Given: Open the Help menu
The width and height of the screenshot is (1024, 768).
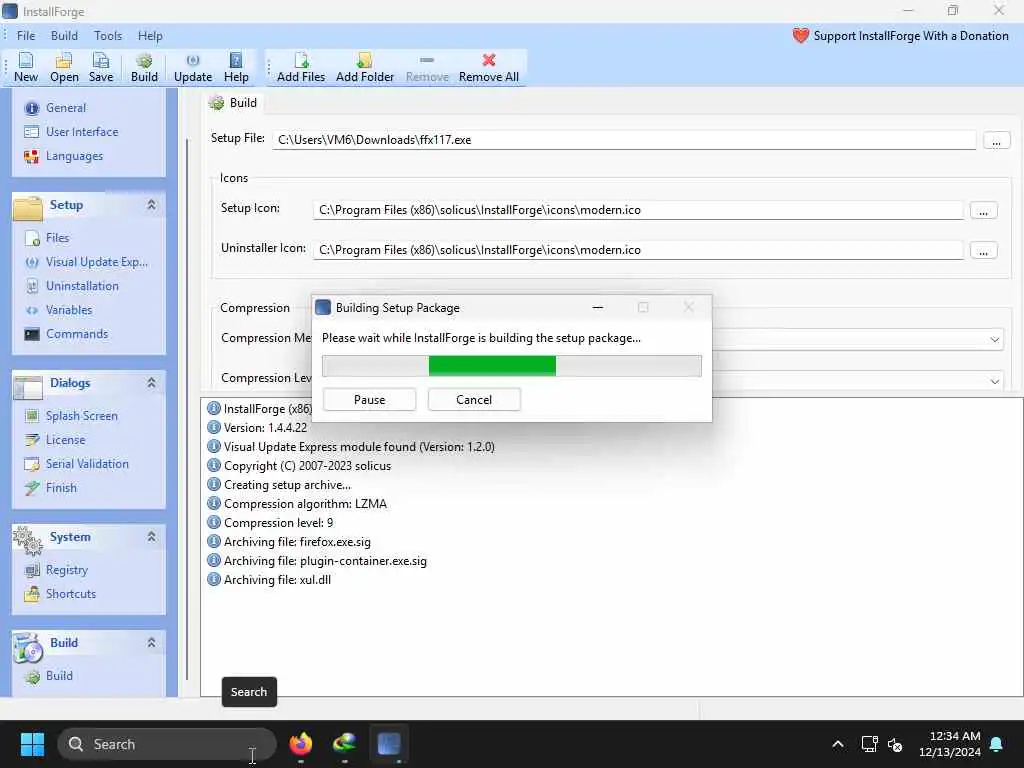Looking at the screenshot, I should point(150,36).
